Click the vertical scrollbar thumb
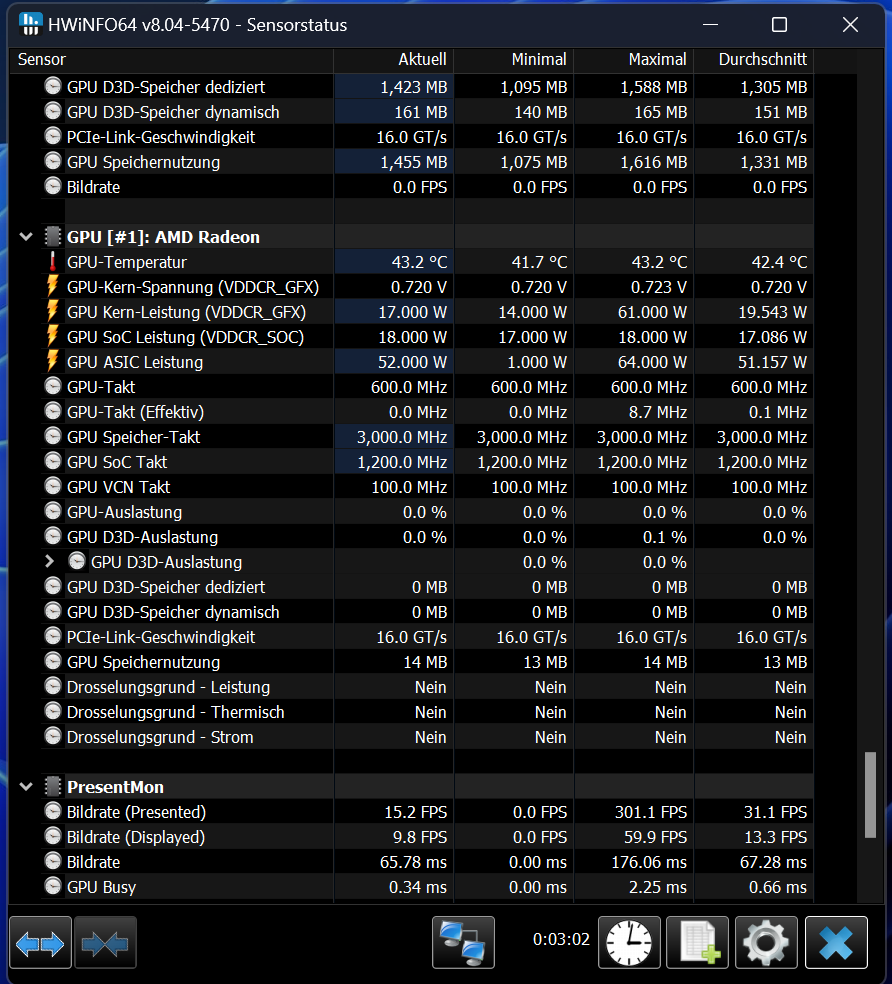This screenshot has height=984, width=892. coord(870,794)
